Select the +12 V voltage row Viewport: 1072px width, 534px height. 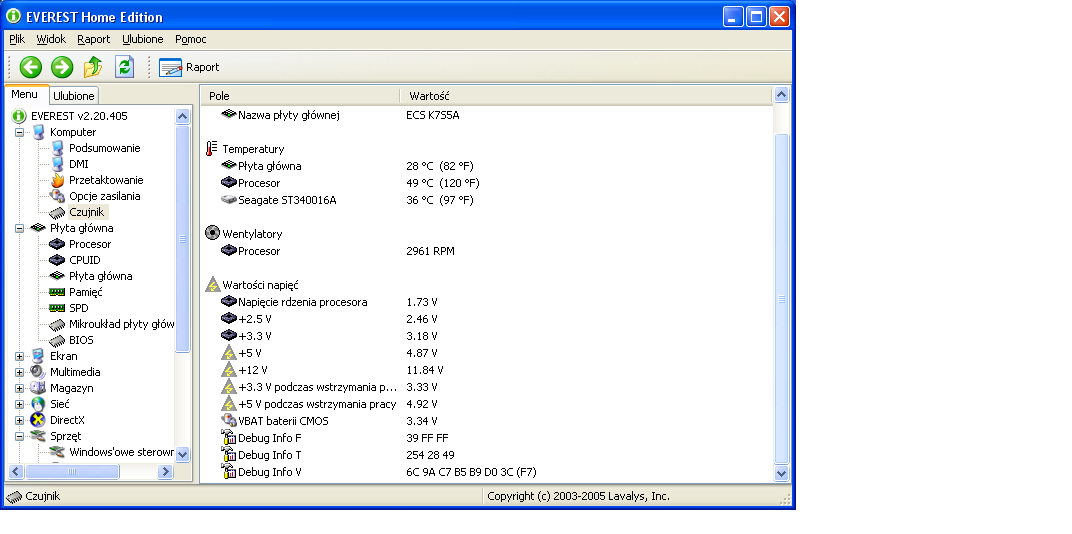[x=486, y=370]
